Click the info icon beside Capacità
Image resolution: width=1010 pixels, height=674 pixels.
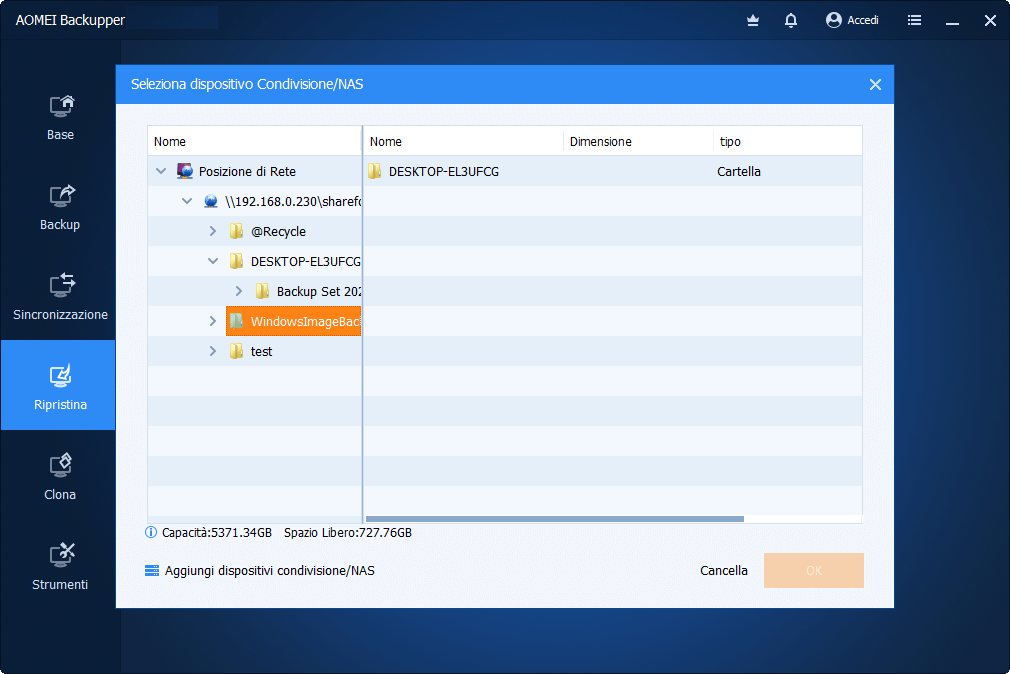[152, 533]
